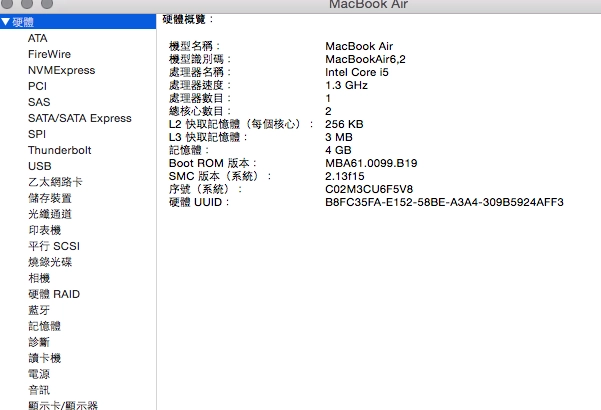Click SMC version 2.13f15
601x410 pixels.
345,176
